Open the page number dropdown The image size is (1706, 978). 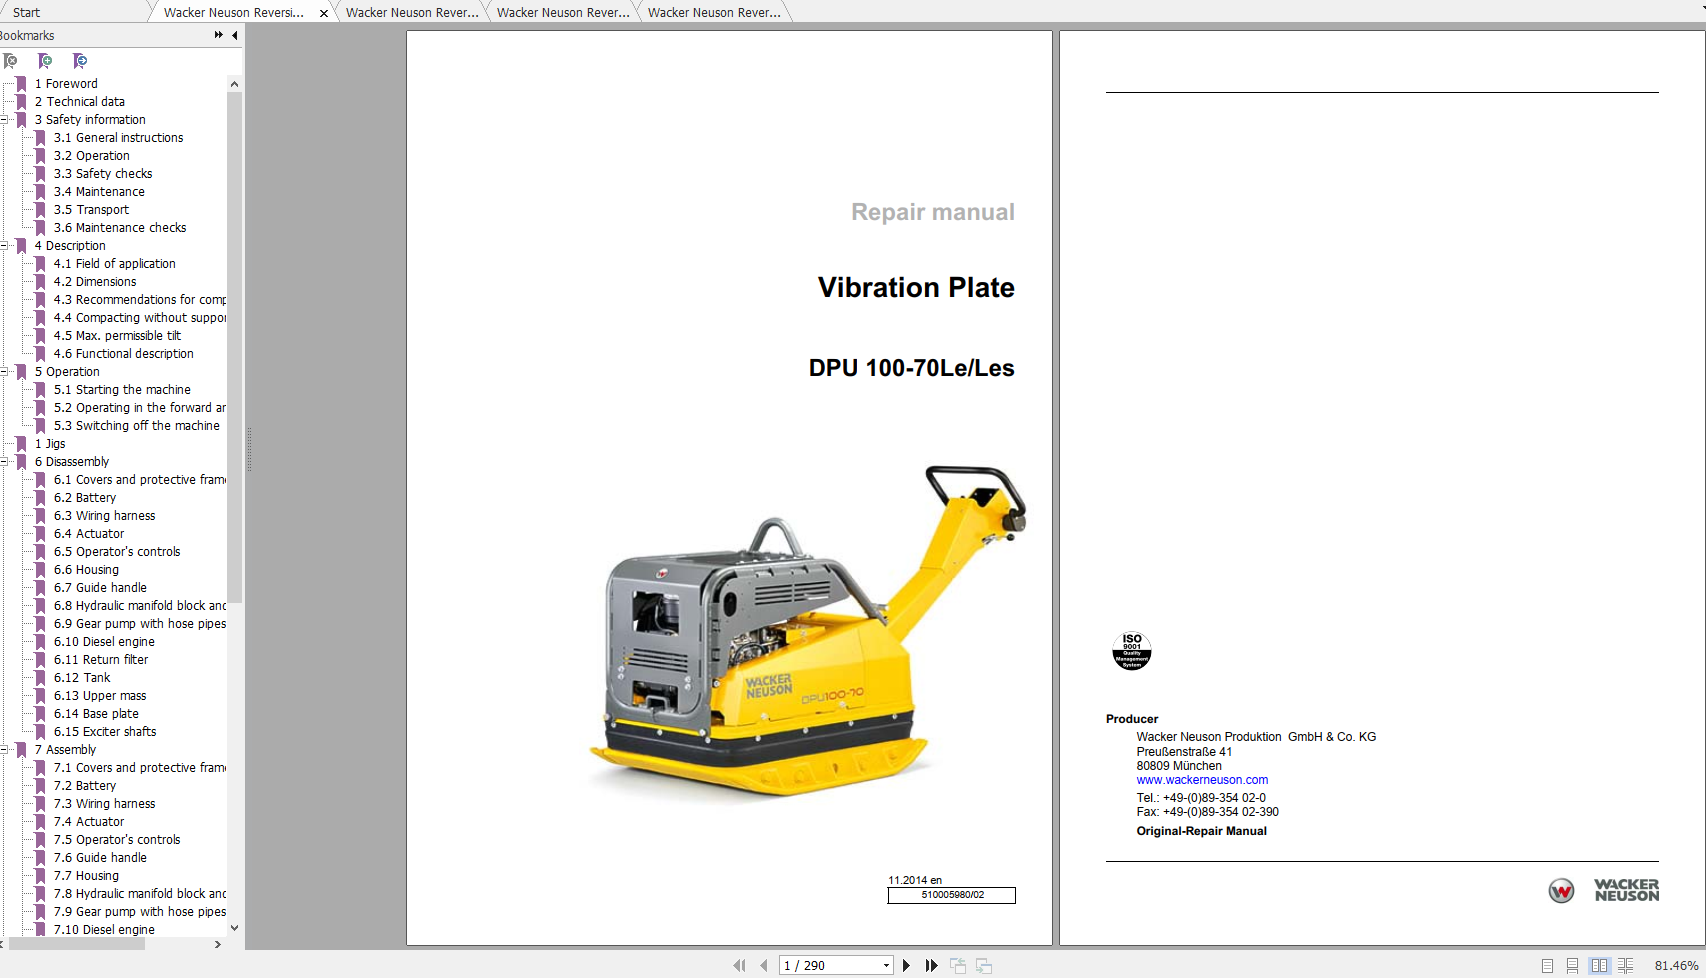pyautogui.click(x=886, y=966)
